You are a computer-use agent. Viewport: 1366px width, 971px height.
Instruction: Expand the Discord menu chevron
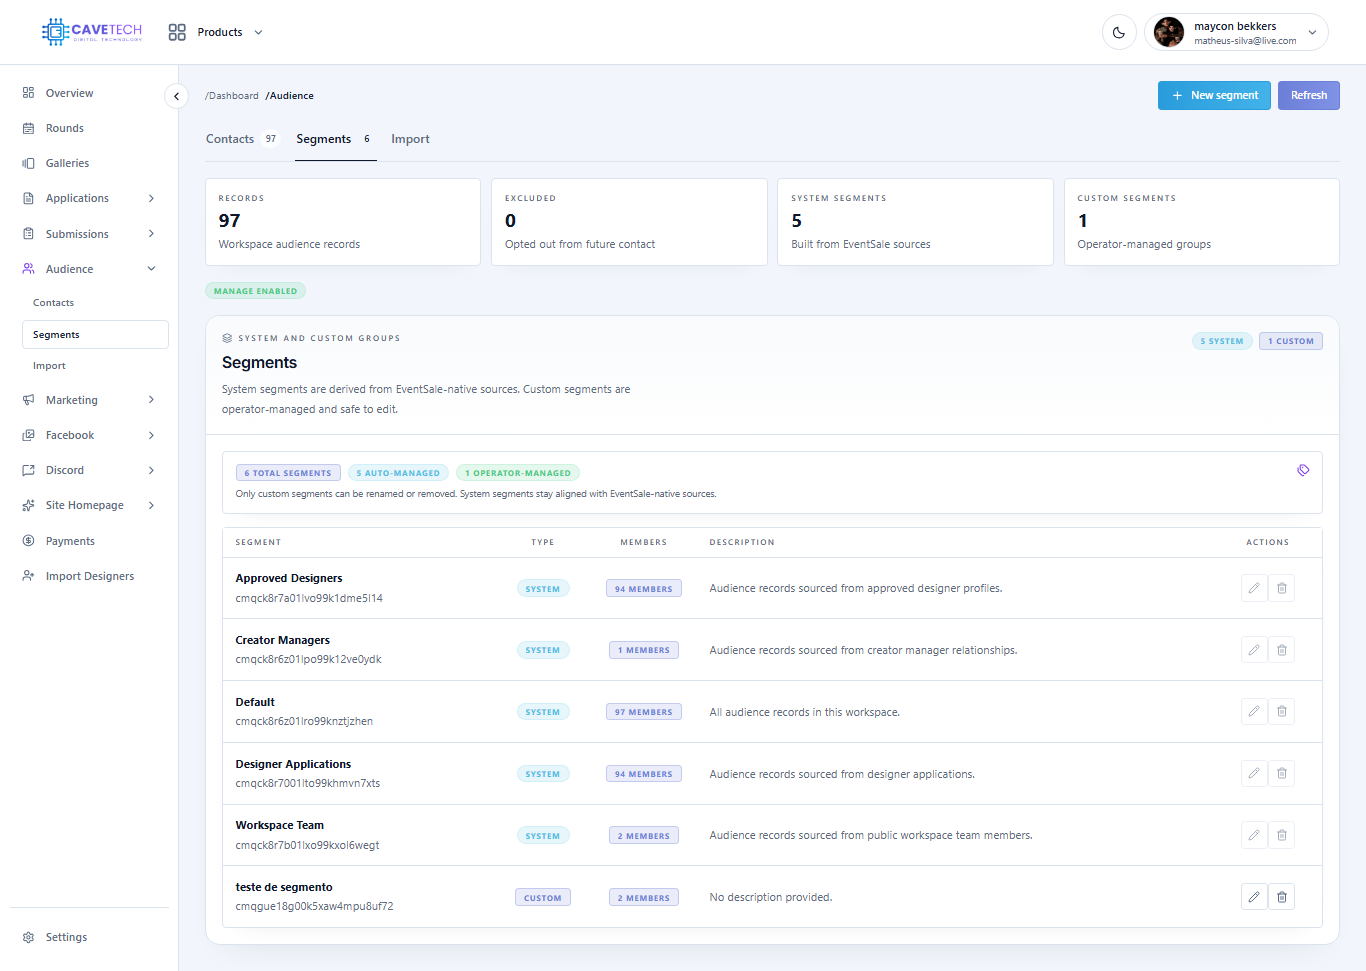[151, 470]
